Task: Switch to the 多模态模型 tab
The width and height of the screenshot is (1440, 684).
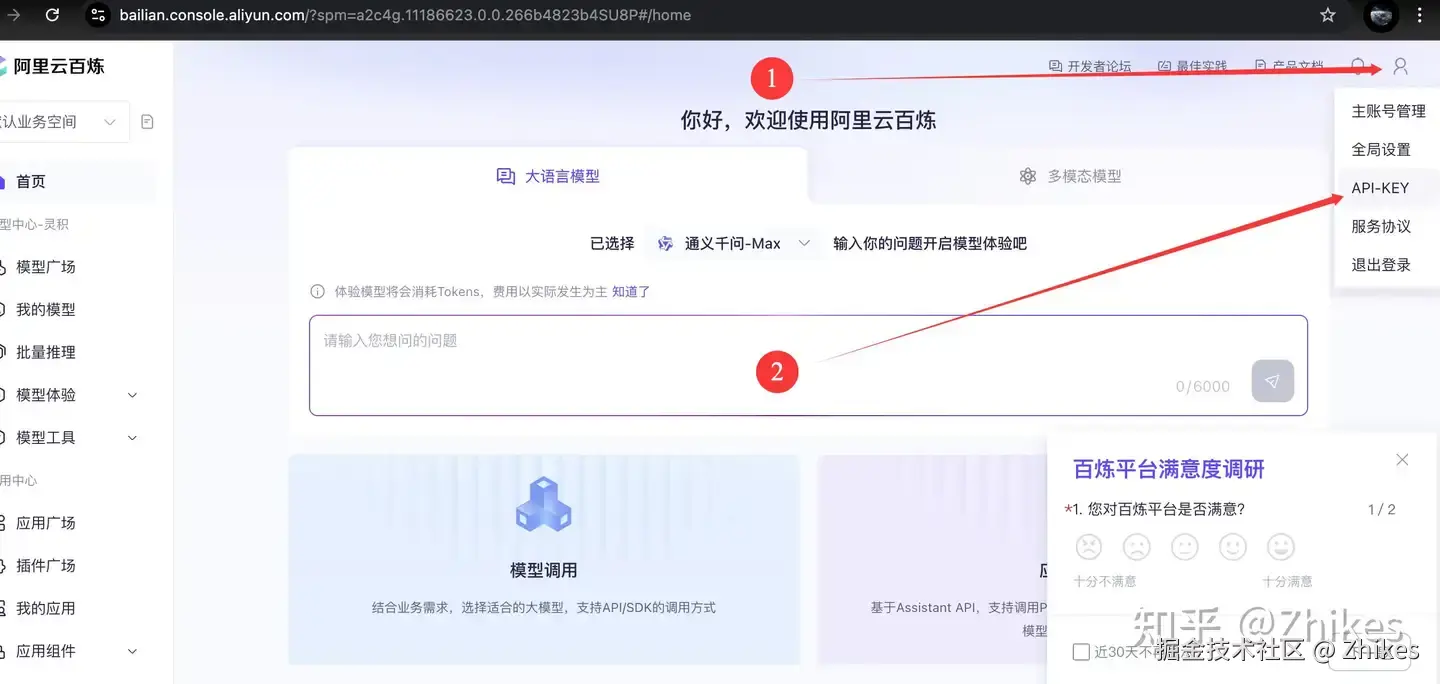Action: click(1070, 176)
